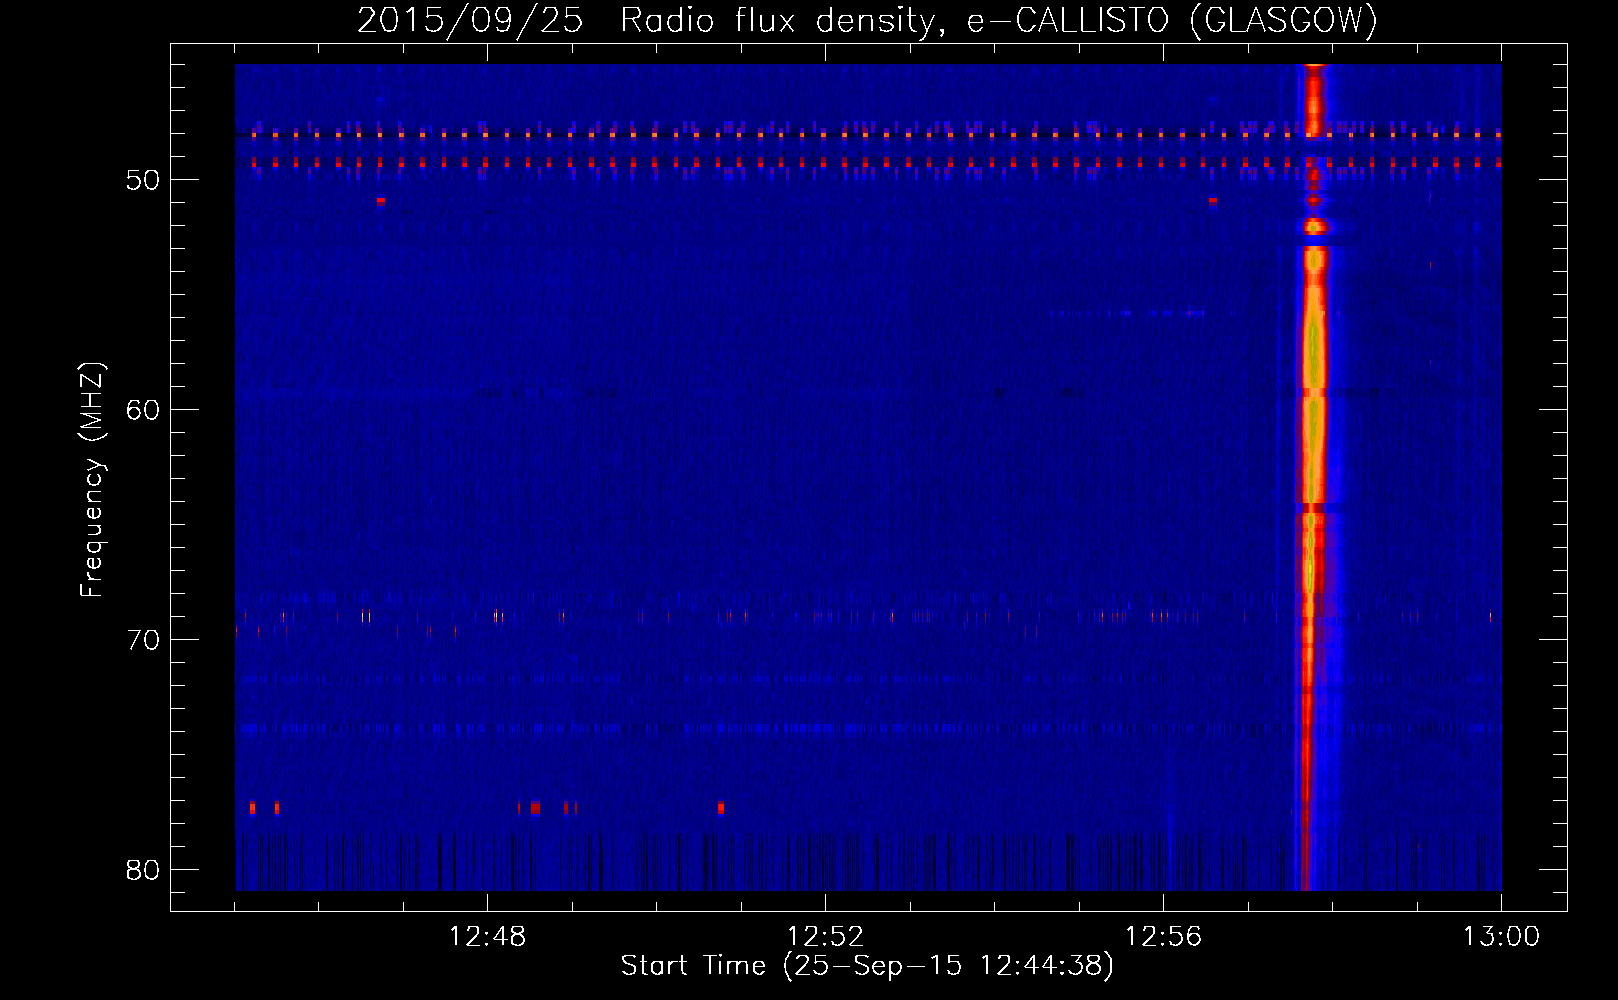Click the 70 frequency tick label
This screenshot has width=1618, height=1000.
tap(143, 640)
